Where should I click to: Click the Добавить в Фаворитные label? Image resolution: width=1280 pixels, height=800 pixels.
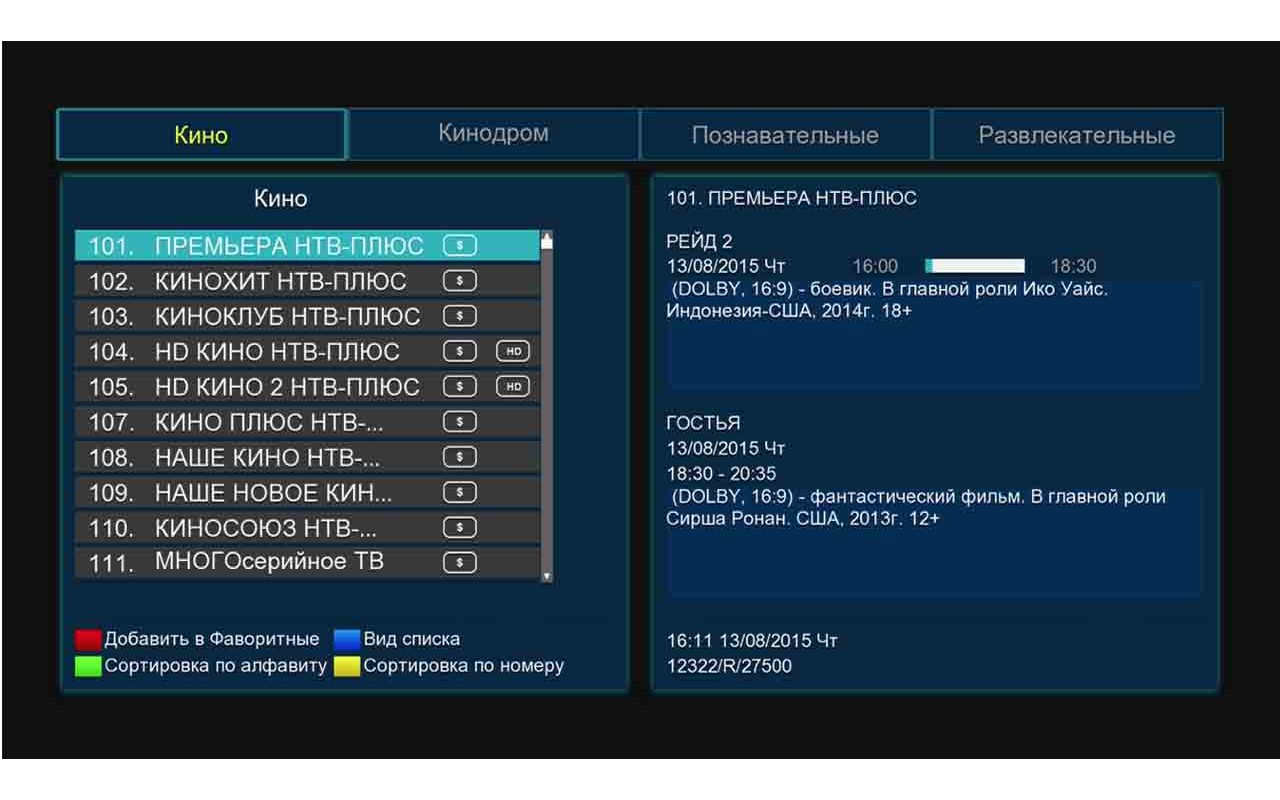pyautogui.click(x=212, y=639)
